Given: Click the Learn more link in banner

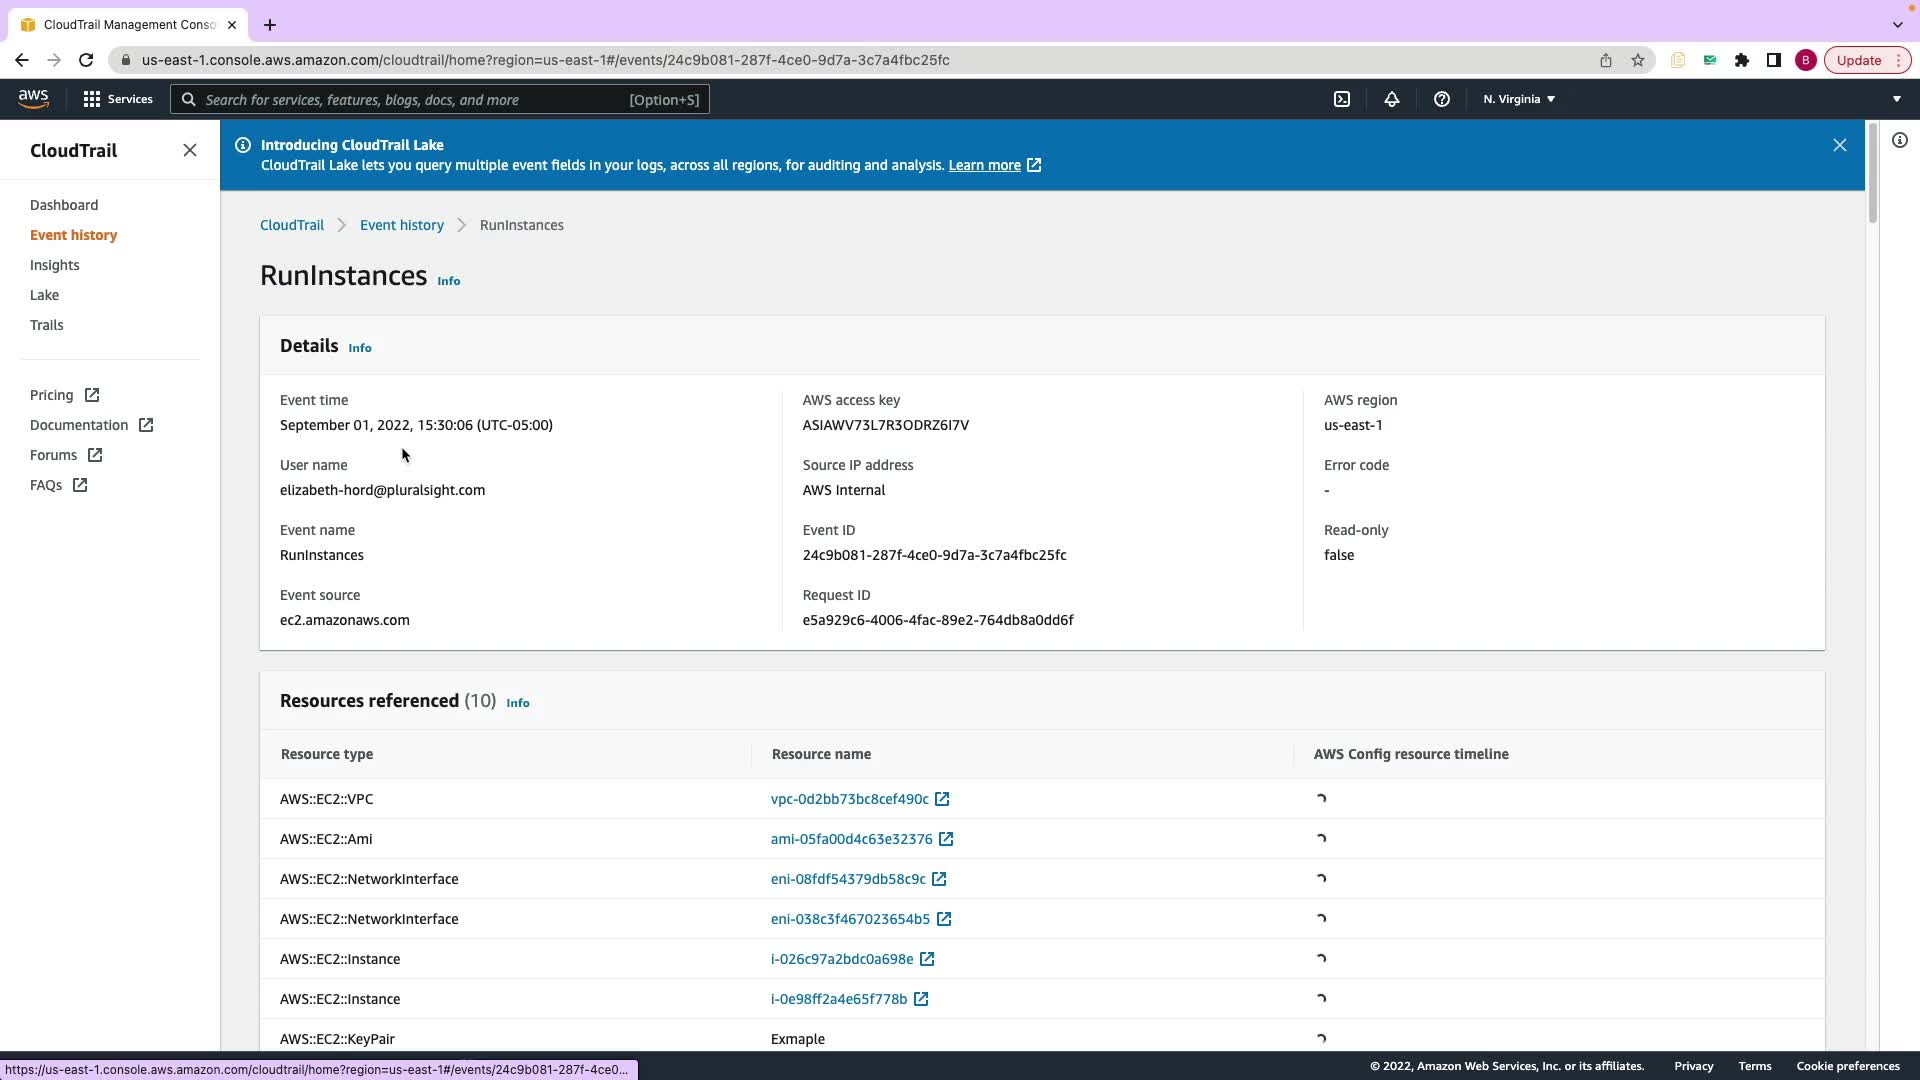Looking at the screenshot, I should pos(984,165).
